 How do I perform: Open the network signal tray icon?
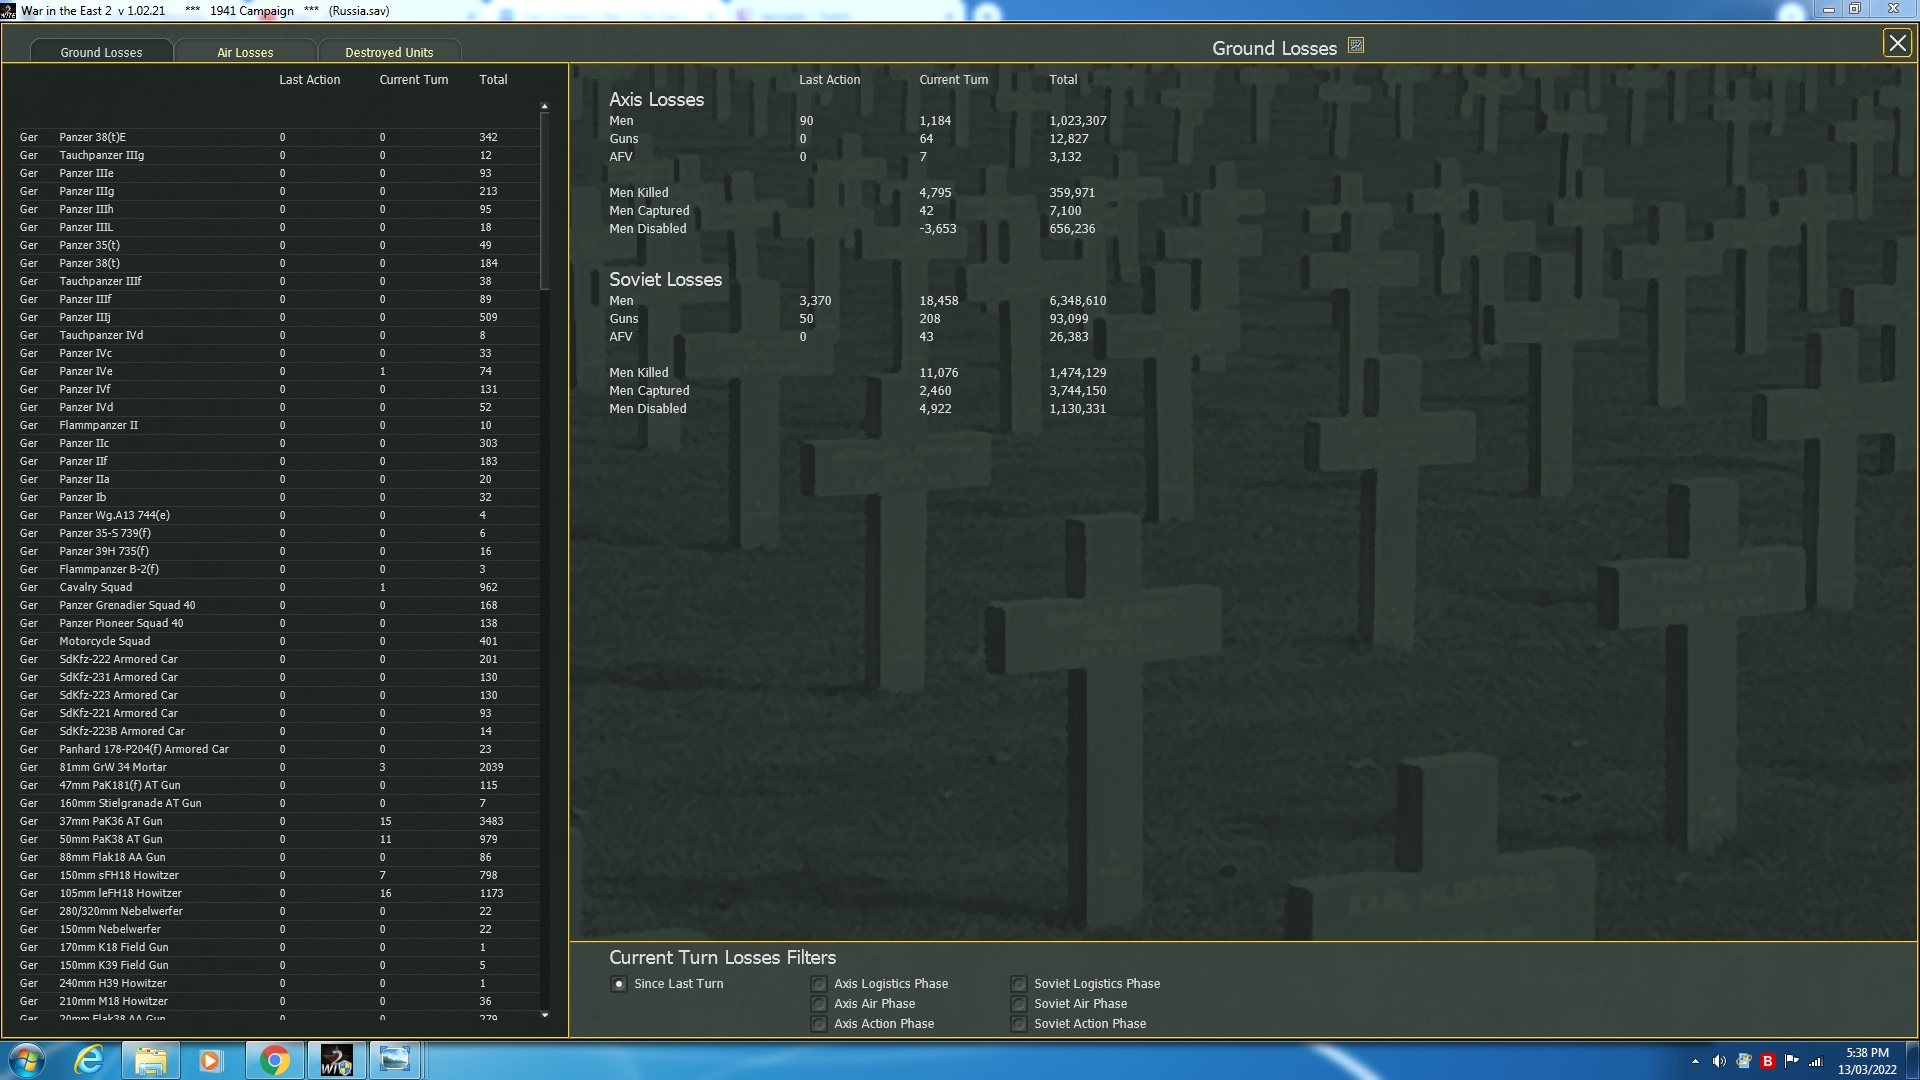(1816, 1061)
